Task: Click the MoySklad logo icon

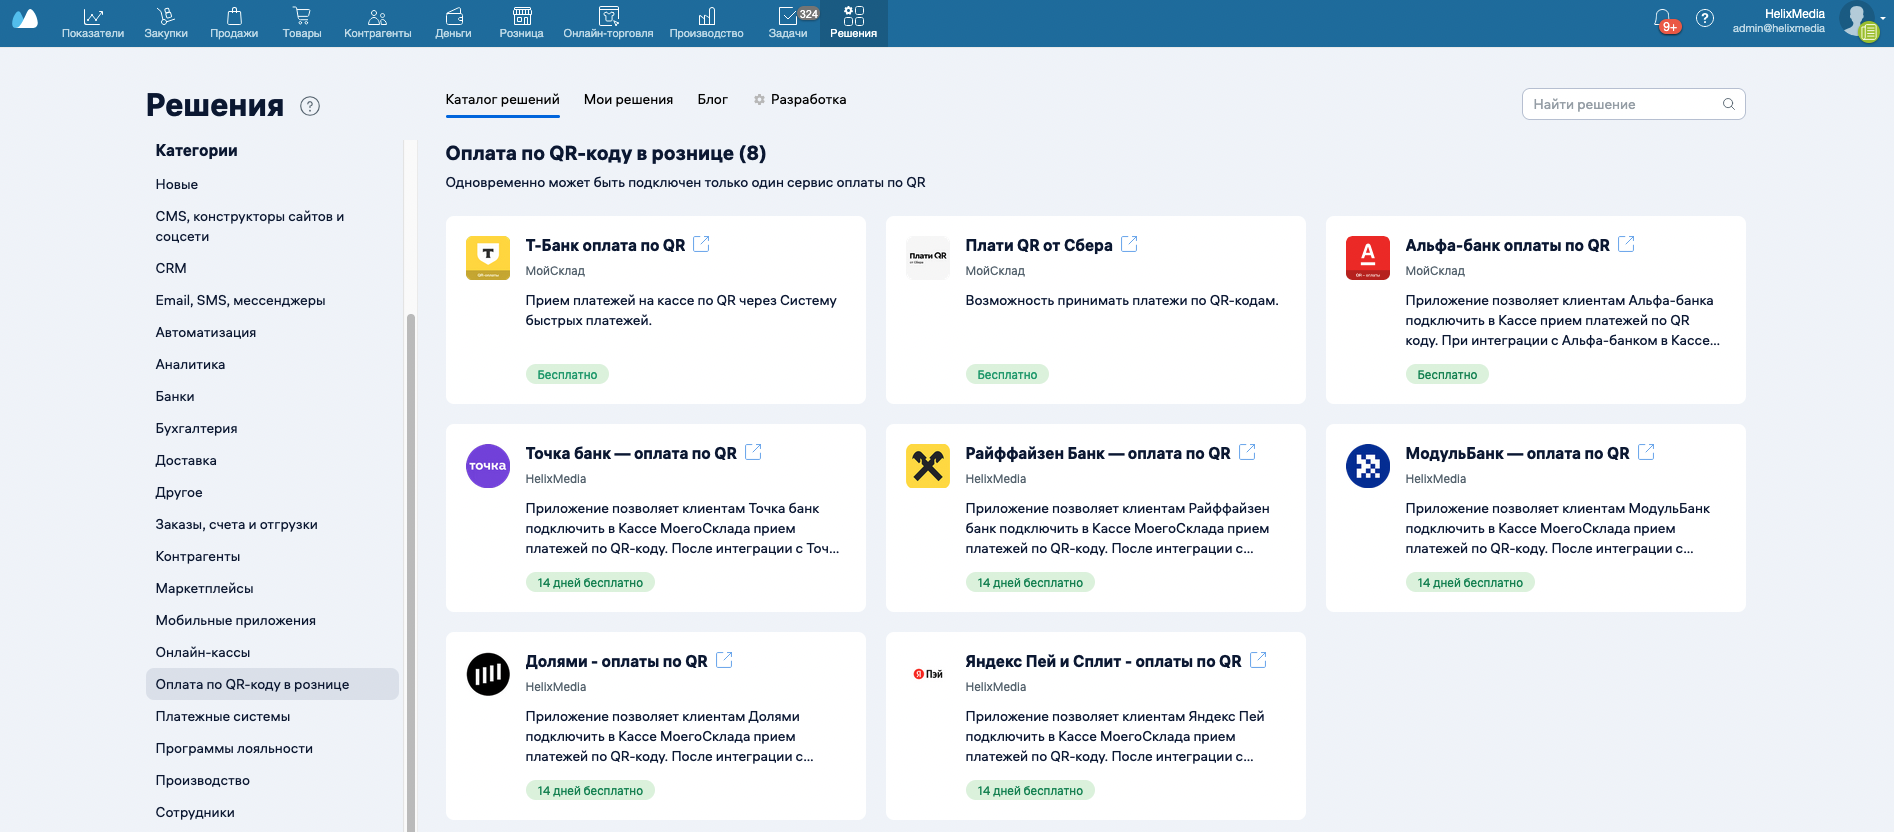Action: (x=25, y=19)
